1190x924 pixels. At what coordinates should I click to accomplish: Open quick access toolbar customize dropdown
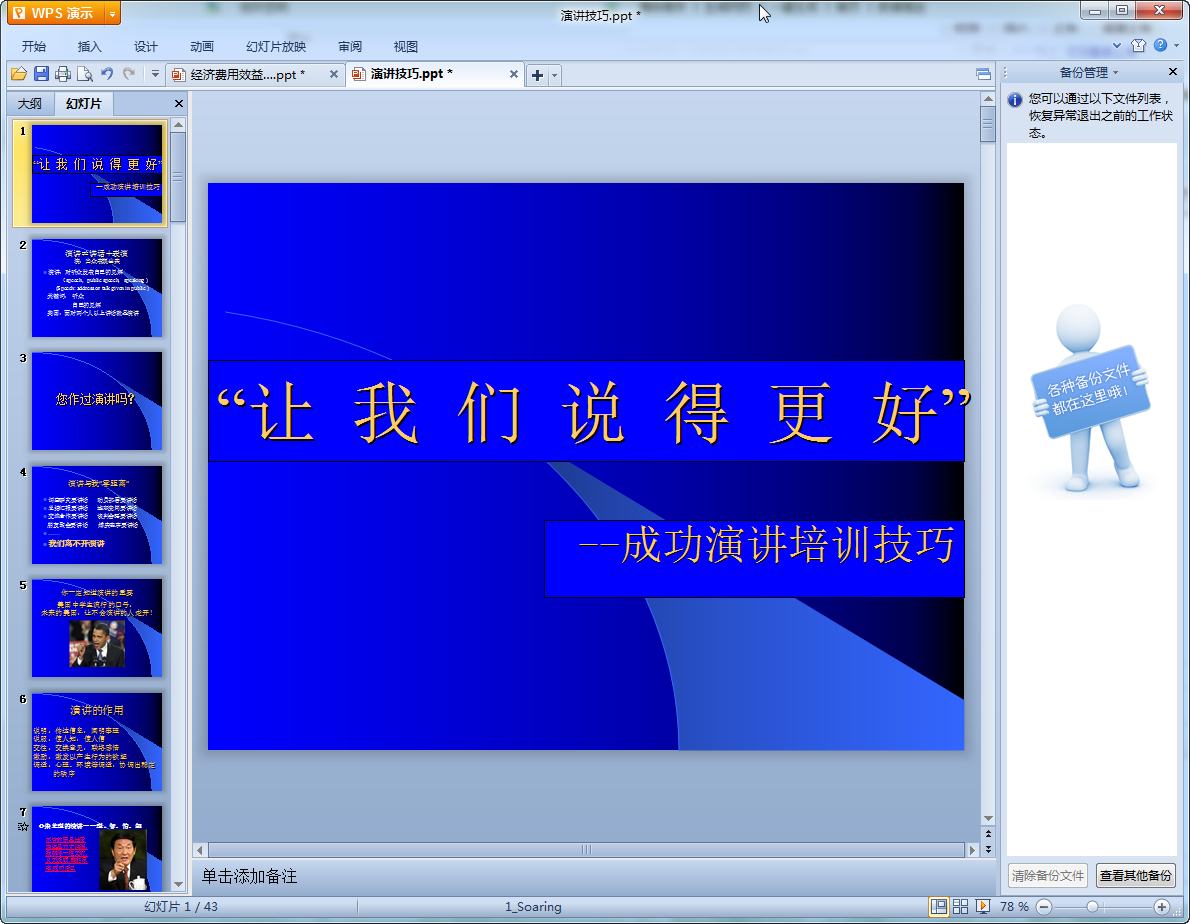(x=155, y=74)
